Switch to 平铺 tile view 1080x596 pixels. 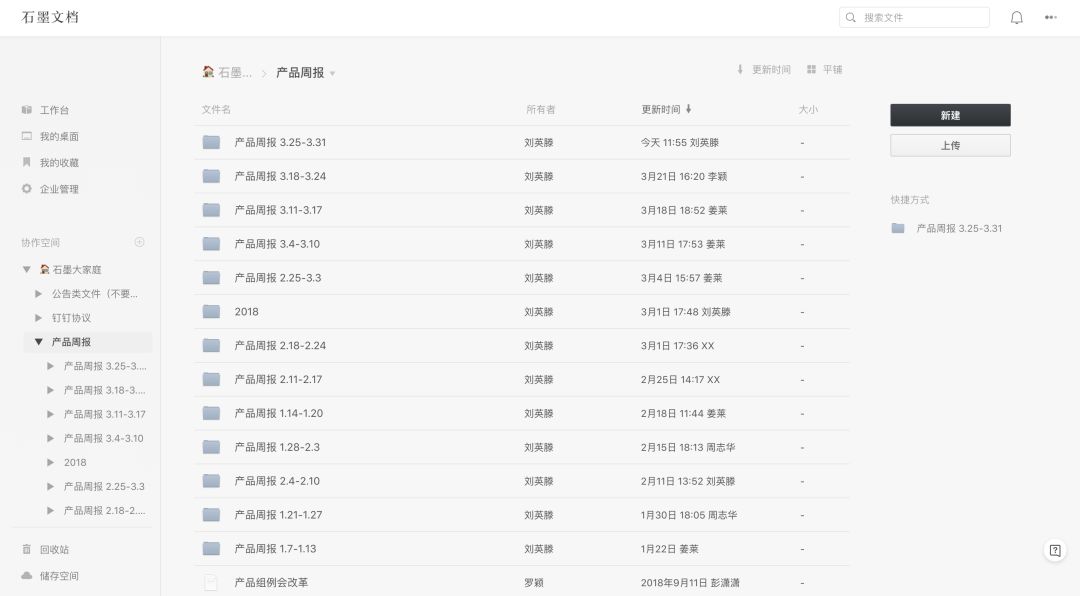(824, 70)
